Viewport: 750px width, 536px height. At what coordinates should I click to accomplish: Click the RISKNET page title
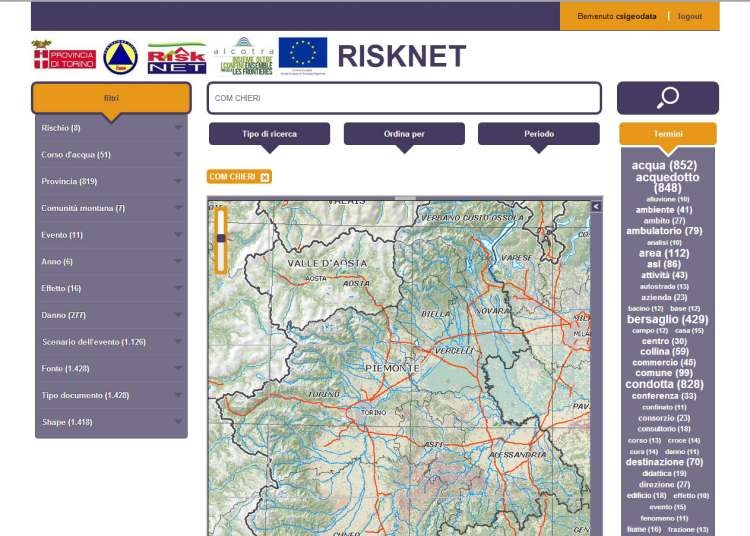(x=402, y=56)
